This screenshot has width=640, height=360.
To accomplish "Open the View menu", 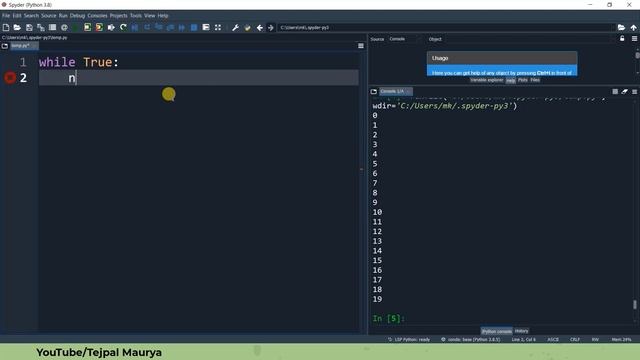I will tap(149, 16).
